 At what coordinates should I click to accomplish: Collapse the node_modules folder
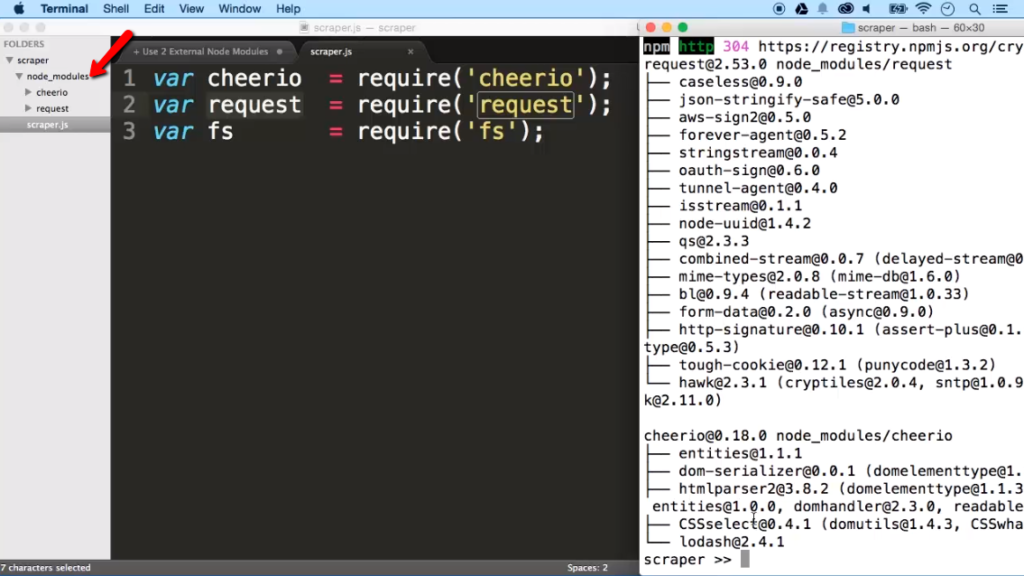point(19,76)
